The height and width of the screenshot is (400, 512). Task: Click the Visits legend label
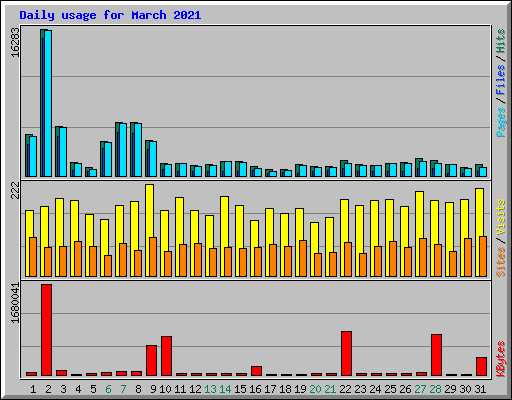tap(501, 217)
